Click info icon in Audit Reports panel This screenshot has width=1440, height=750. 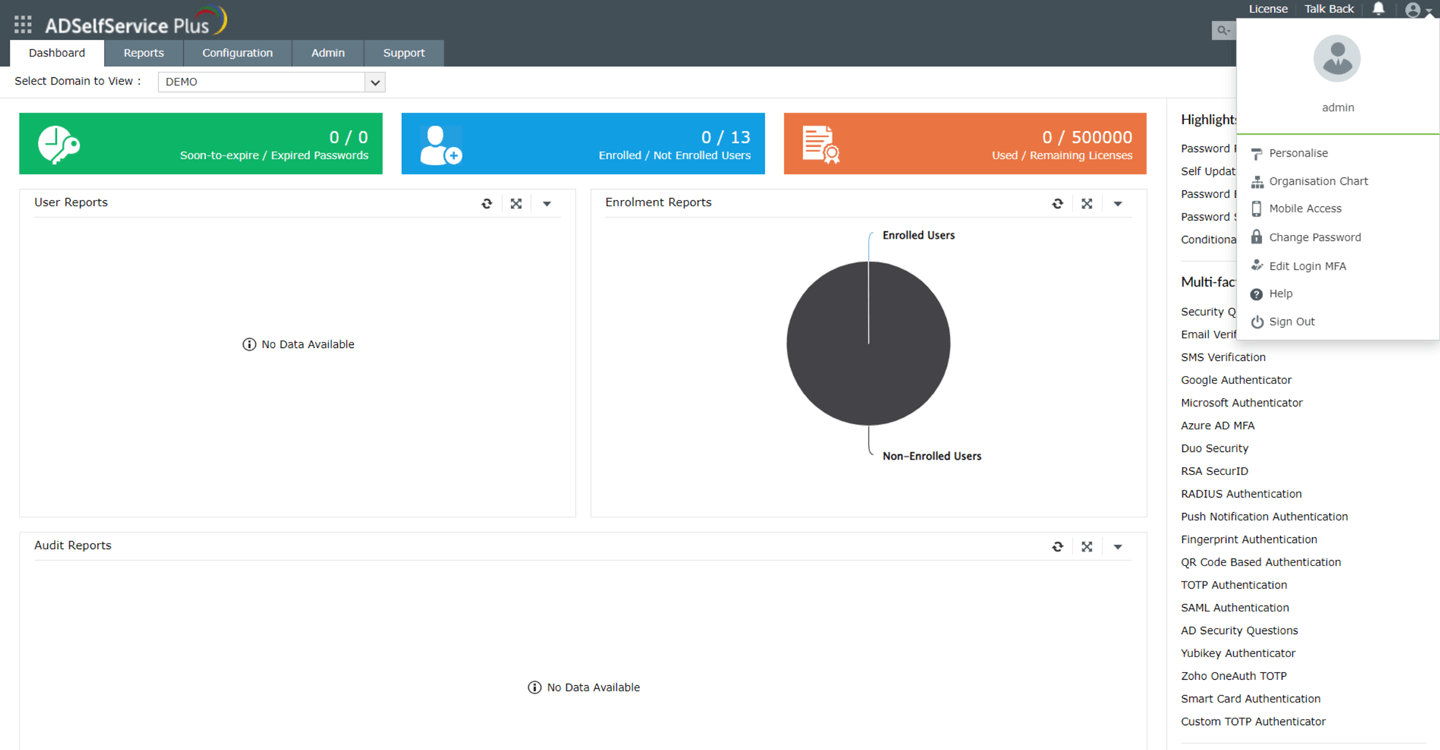(534, 687)
